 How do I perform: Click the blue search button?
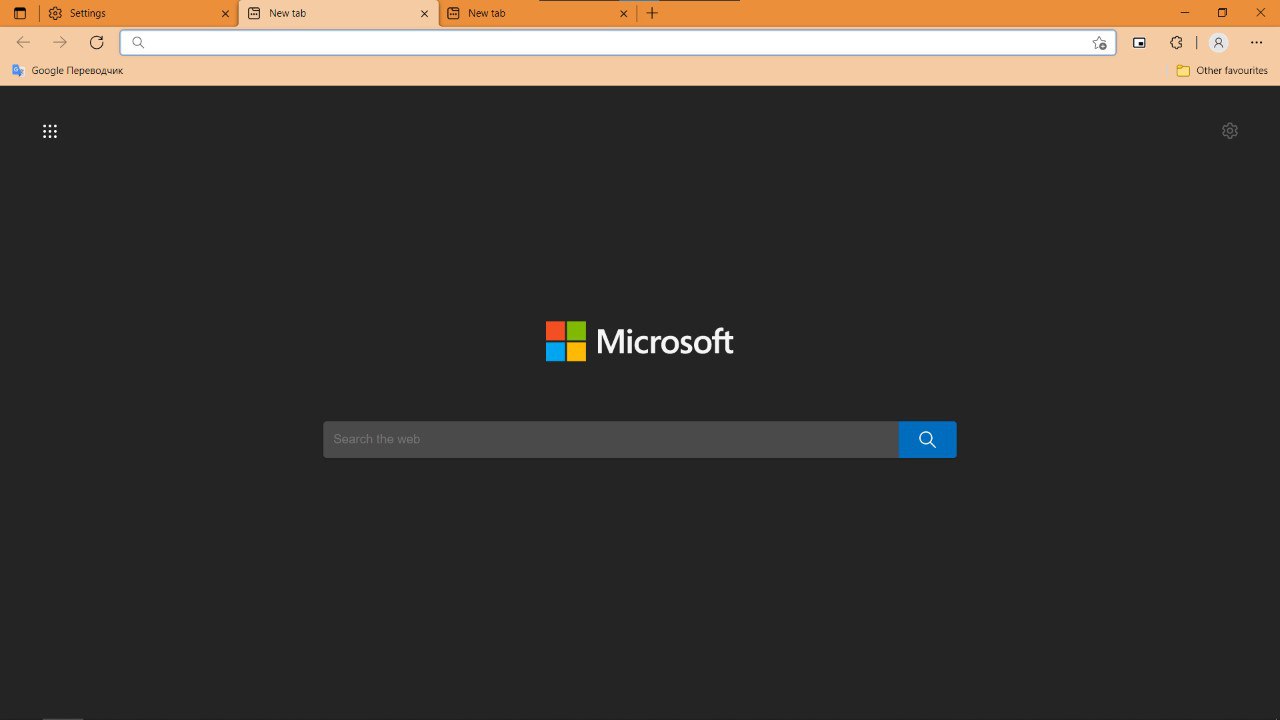pos(927,439)
